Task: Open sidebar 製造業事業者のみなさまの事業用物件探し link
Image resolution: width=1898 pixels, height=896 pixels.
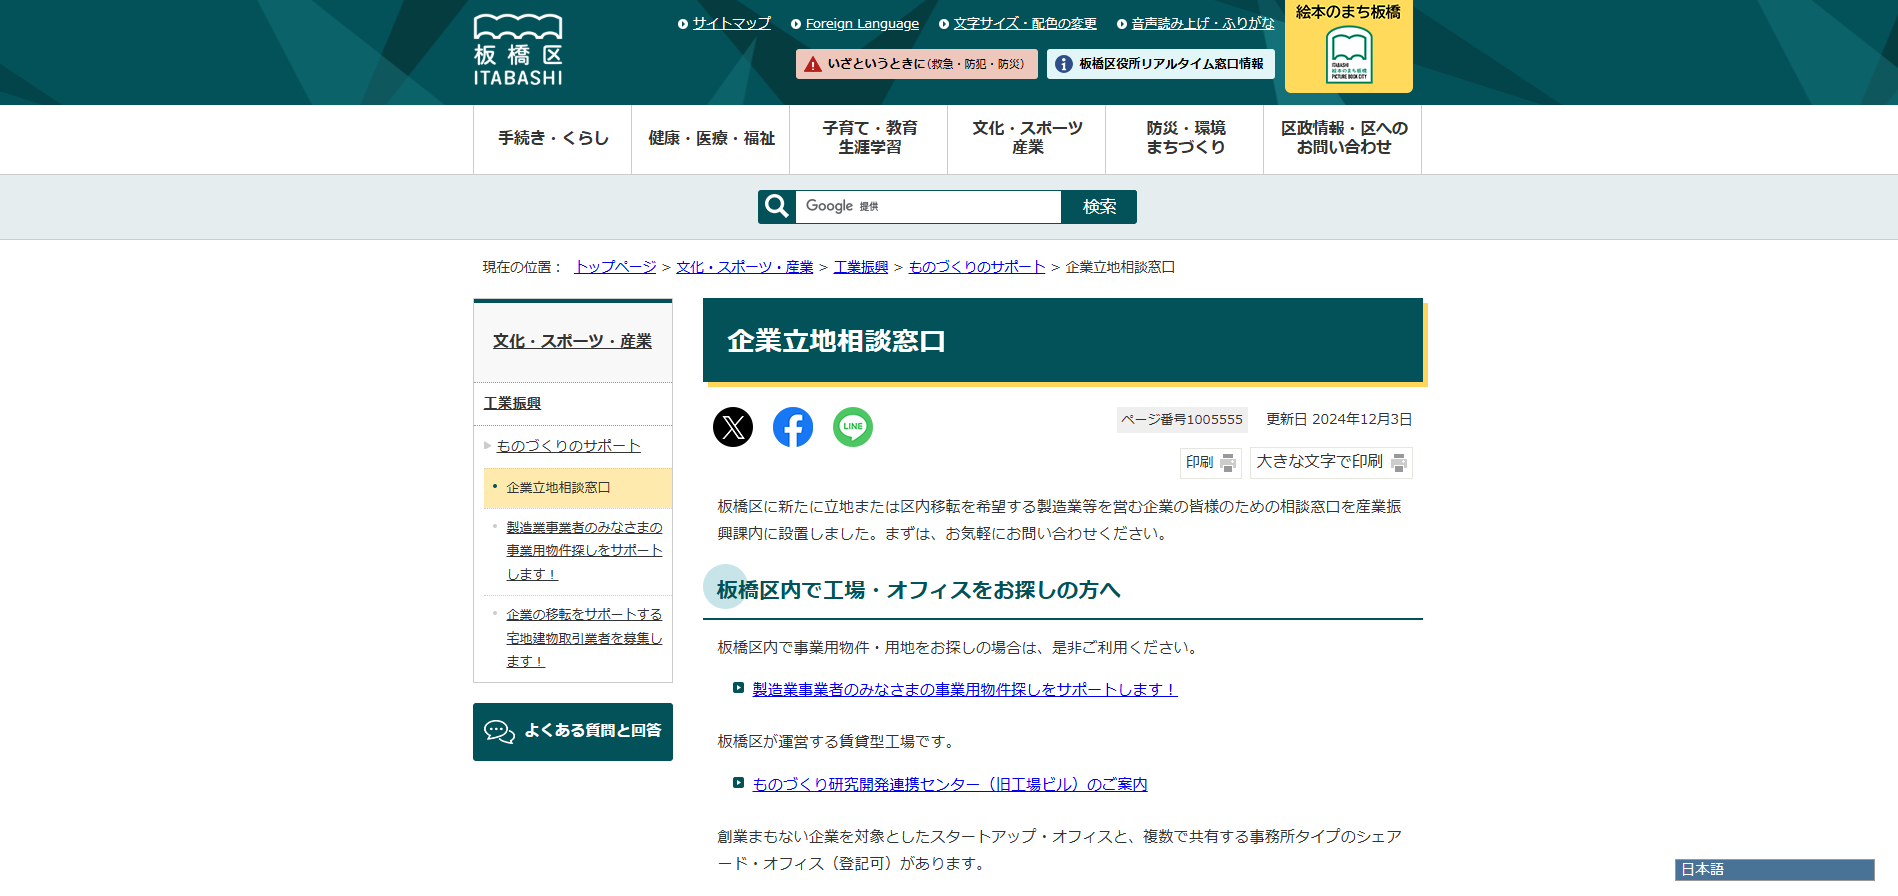Action: tap(584, 551)
